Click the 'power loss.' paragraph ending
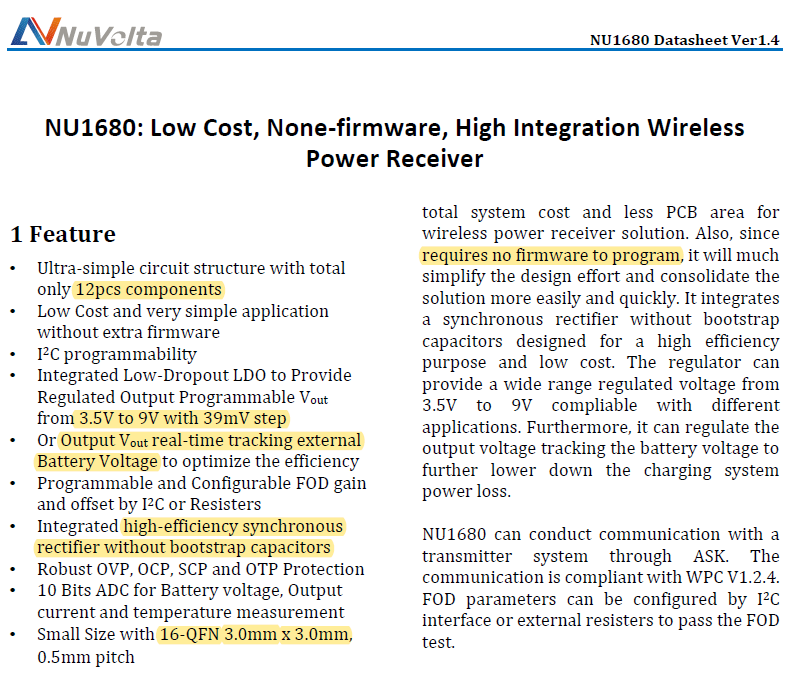 click(466, 491)
